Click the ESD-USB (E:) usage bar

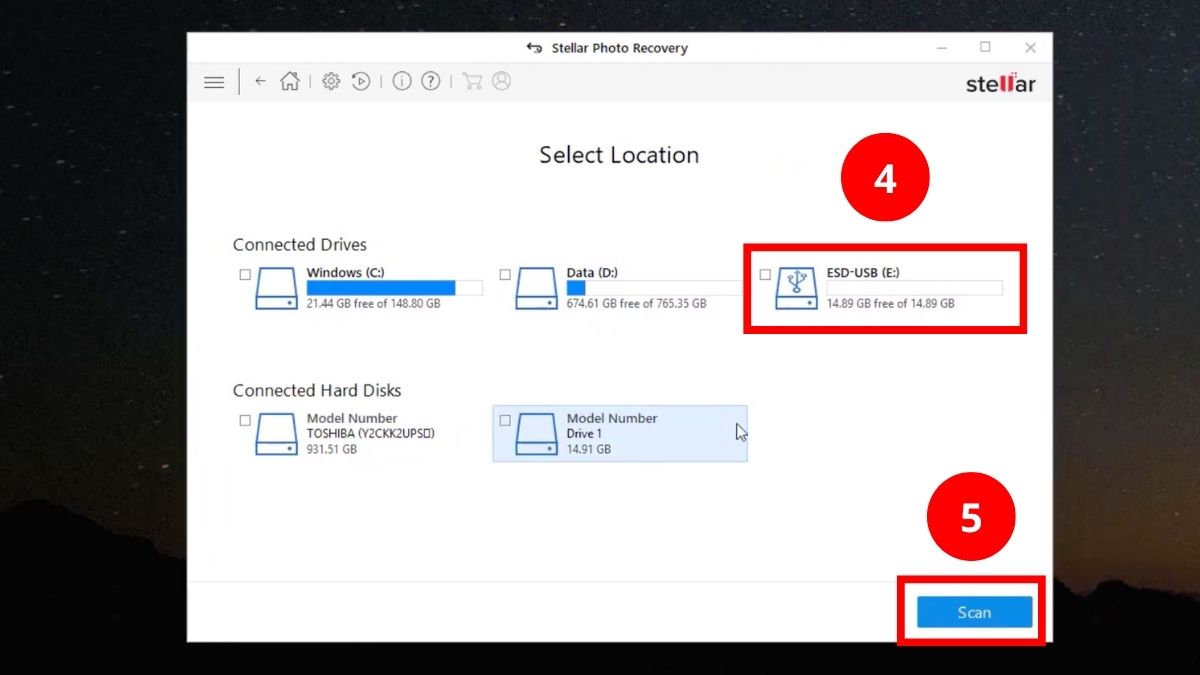[x=914, y=288]
